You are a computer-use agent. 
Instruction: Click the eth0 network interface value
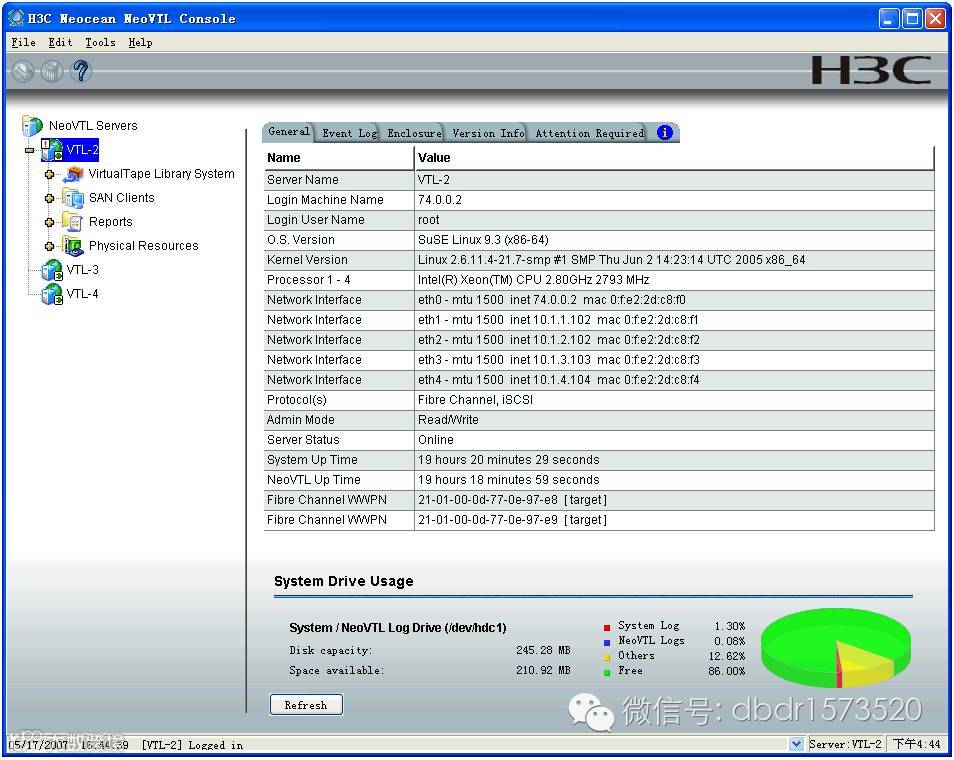pos(552,300)
